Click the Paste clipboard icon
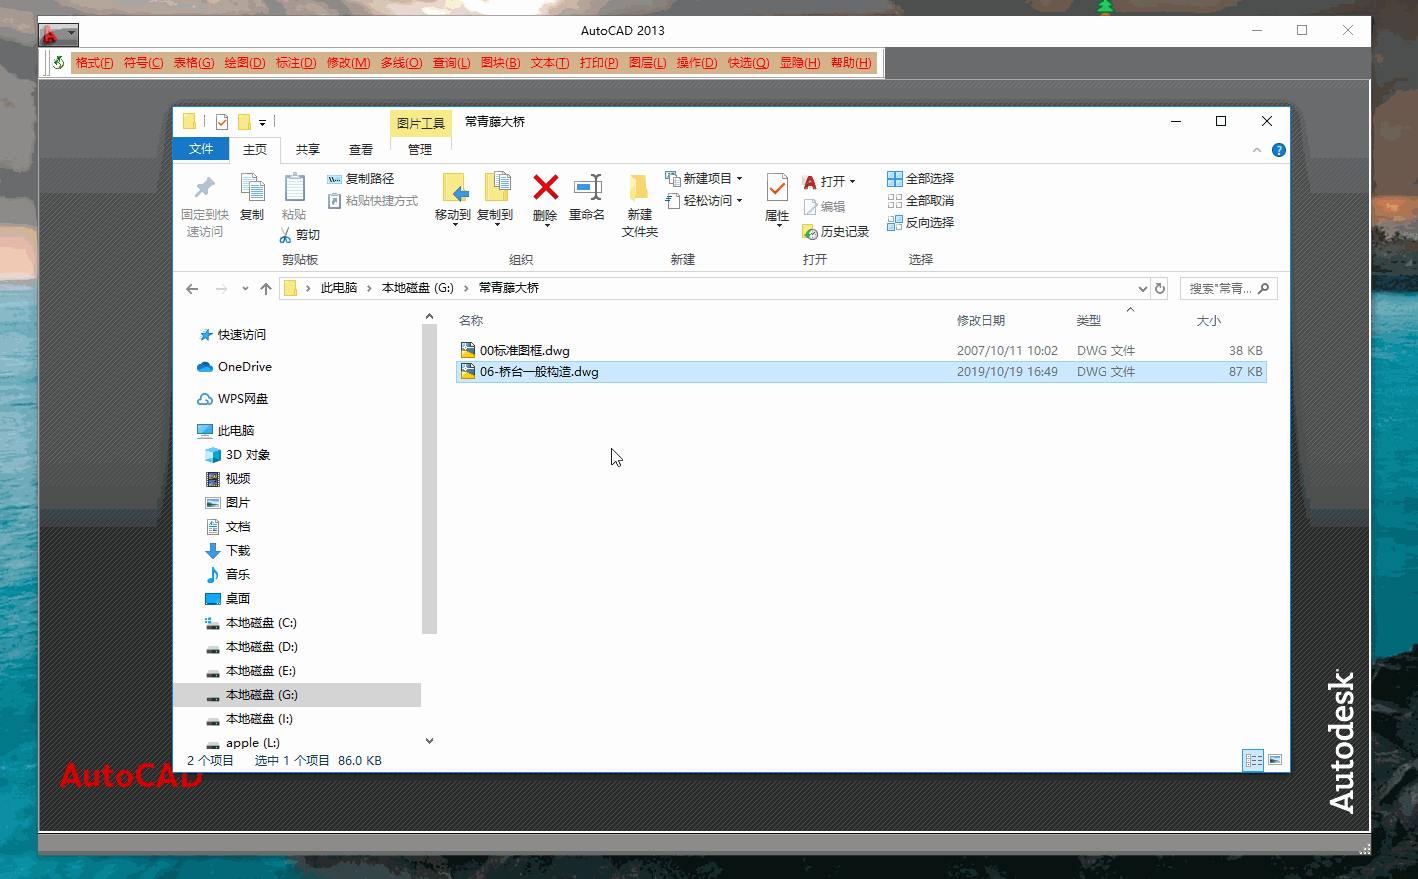1418x879 pixels. point(294,188)
